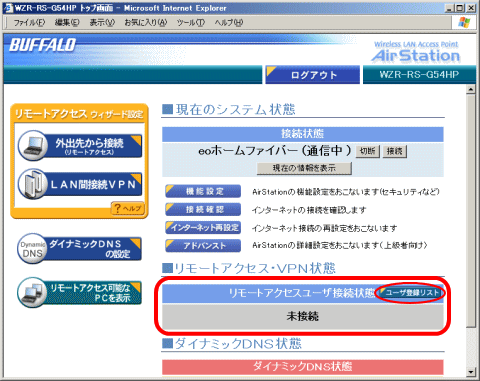
Task: Click the 接続 button next to 切断
Action: tap(395, 151)
